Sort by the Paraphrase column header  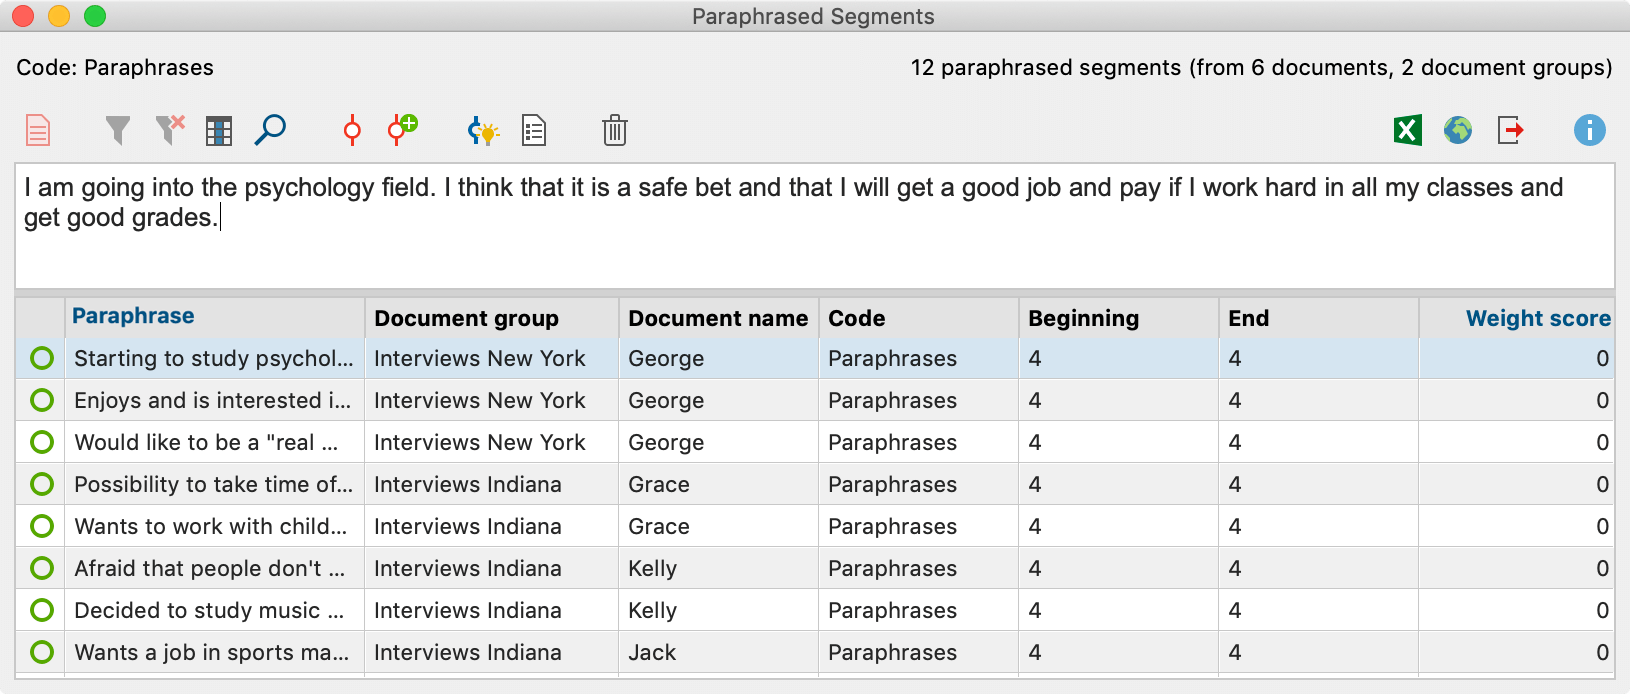[x=214, y=317]
